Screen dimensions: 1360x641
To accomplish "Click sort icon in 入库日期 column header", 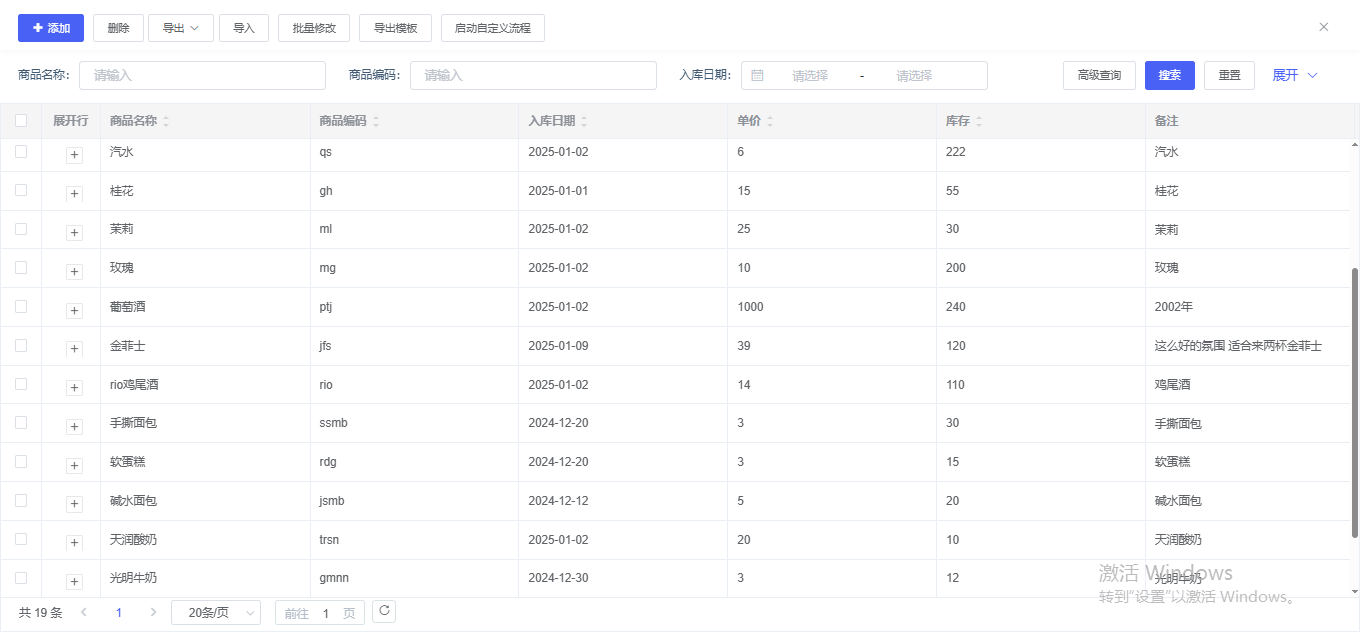I will tap(584, 121).
